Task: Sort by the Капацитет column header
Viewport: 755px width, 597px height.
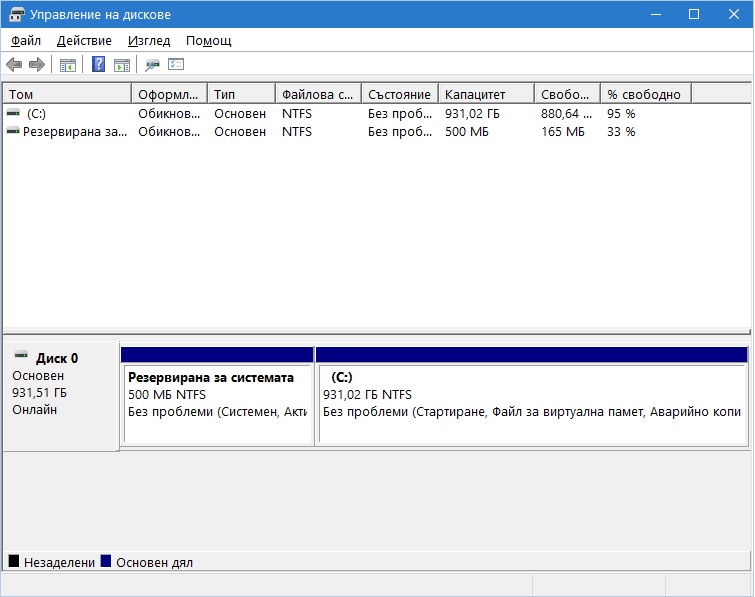Action: (x=486, y=94)
